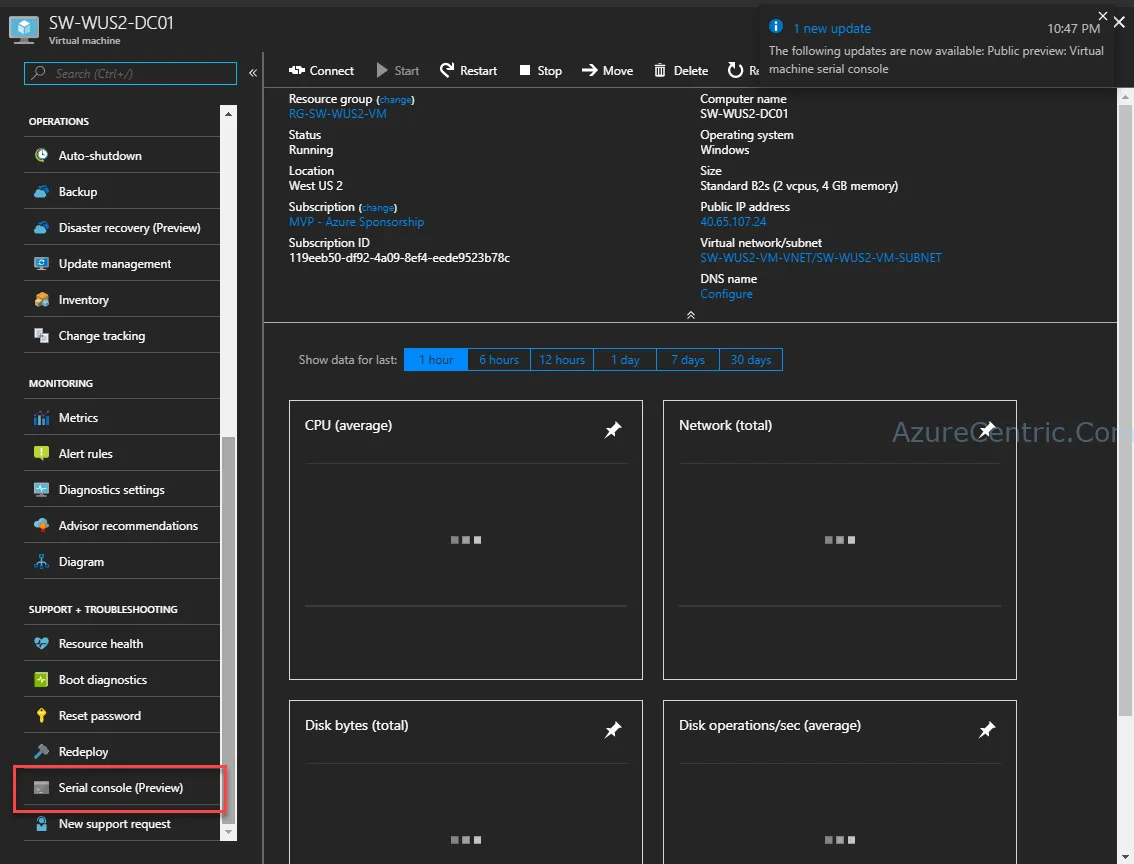Show data for last 30 days
The width and height of the screenshot is (1134, 864).
[751, 360]
